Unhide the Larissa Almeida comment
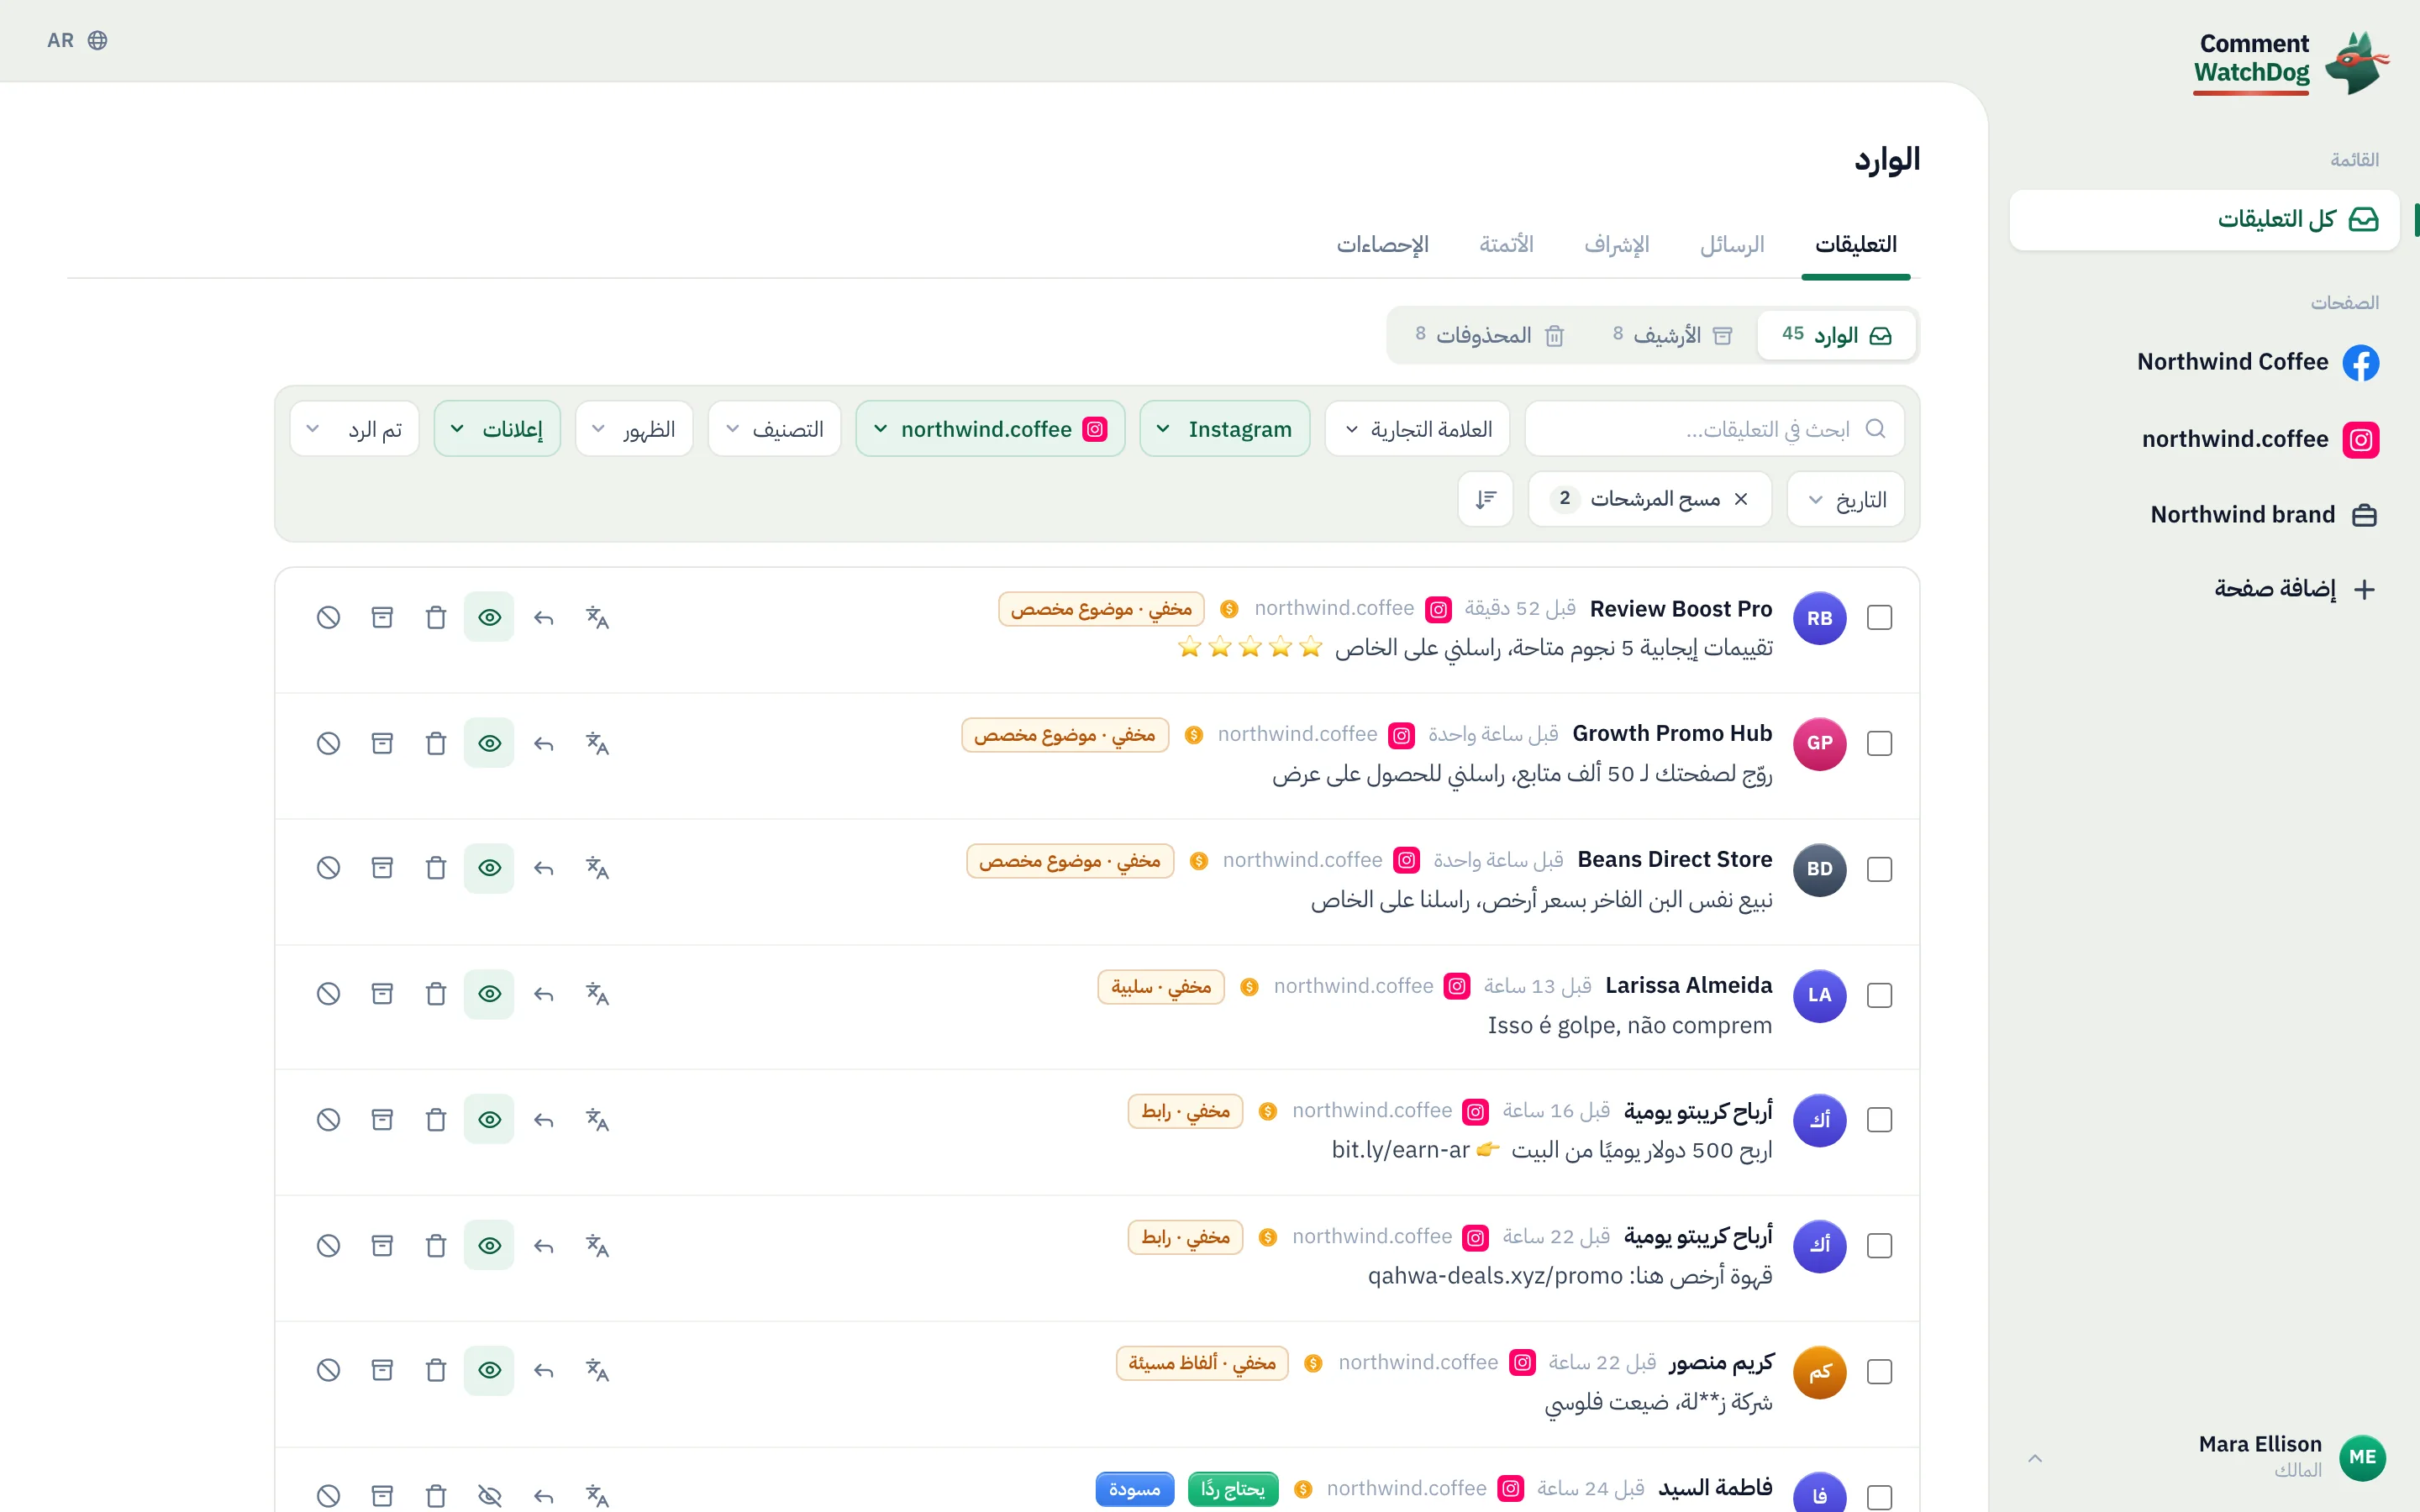This screenshot has height=1512, width=2420. 489,994
